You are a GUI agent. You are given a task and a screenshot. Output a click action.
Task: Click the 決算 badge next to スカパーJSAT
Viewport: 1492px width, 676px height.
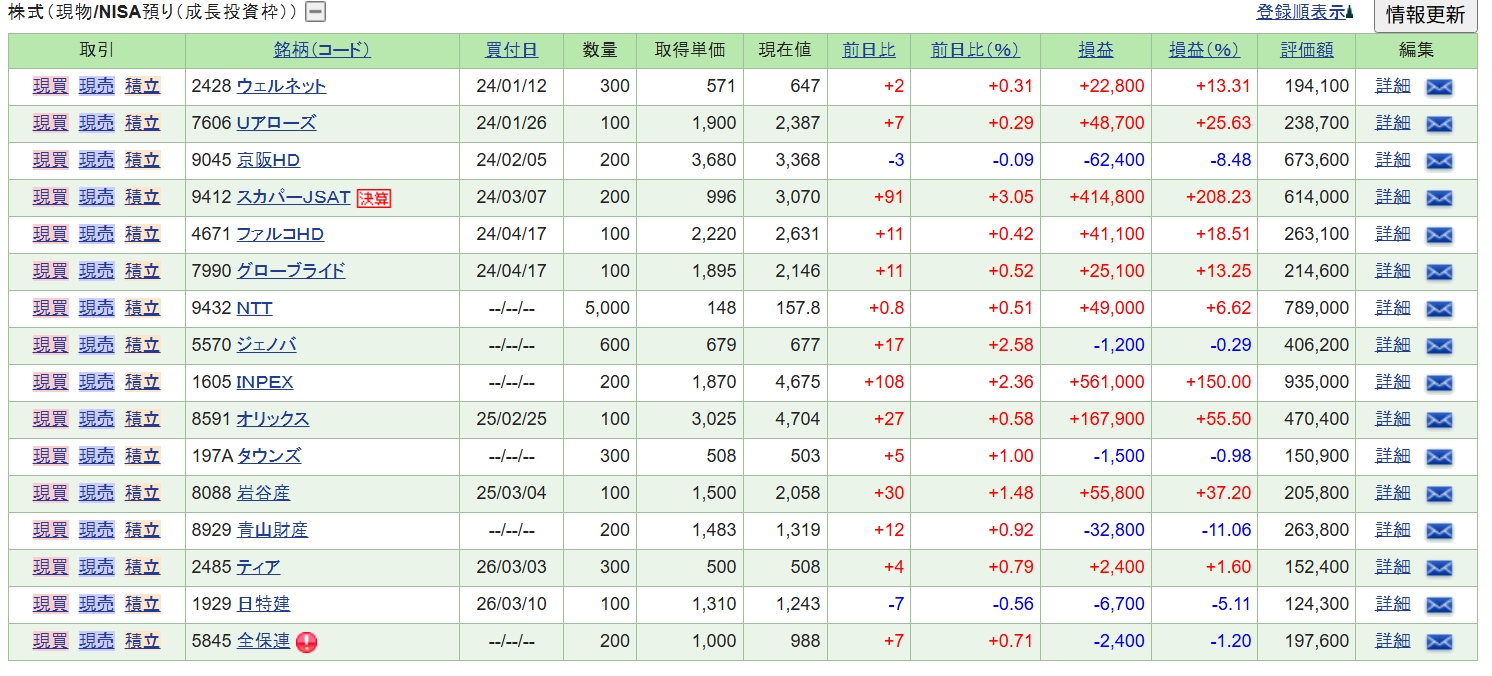[374, 198]
